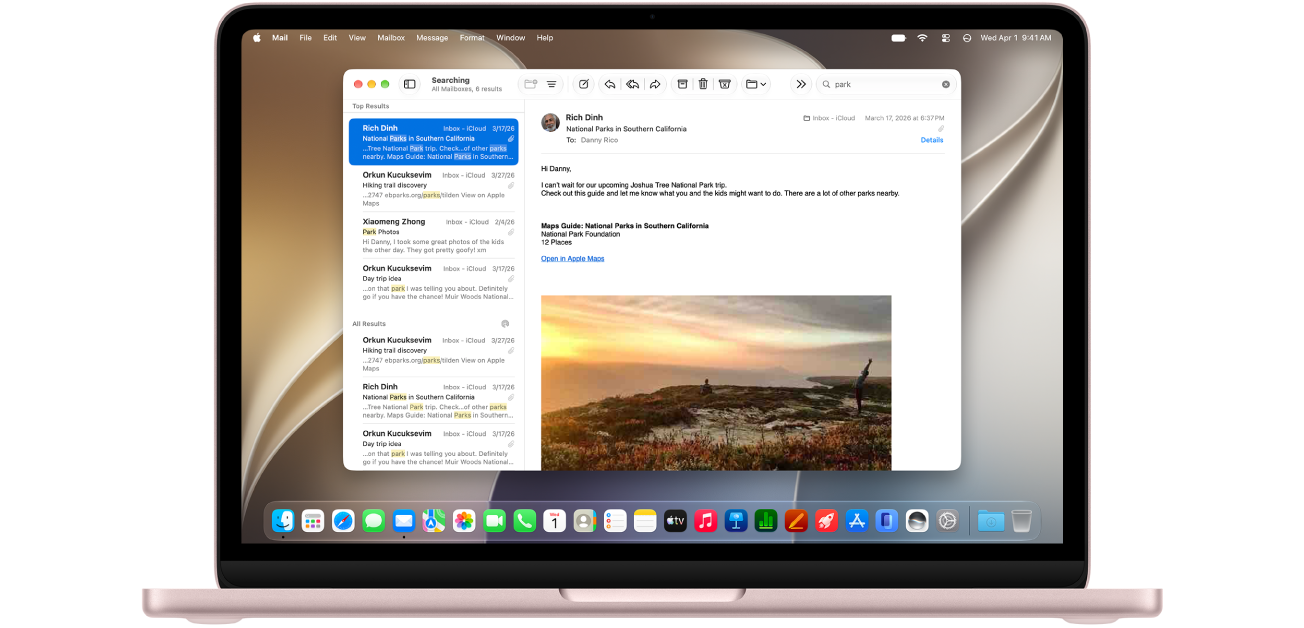Open the Downloads folder in the Dock

[x=991, y=521]
